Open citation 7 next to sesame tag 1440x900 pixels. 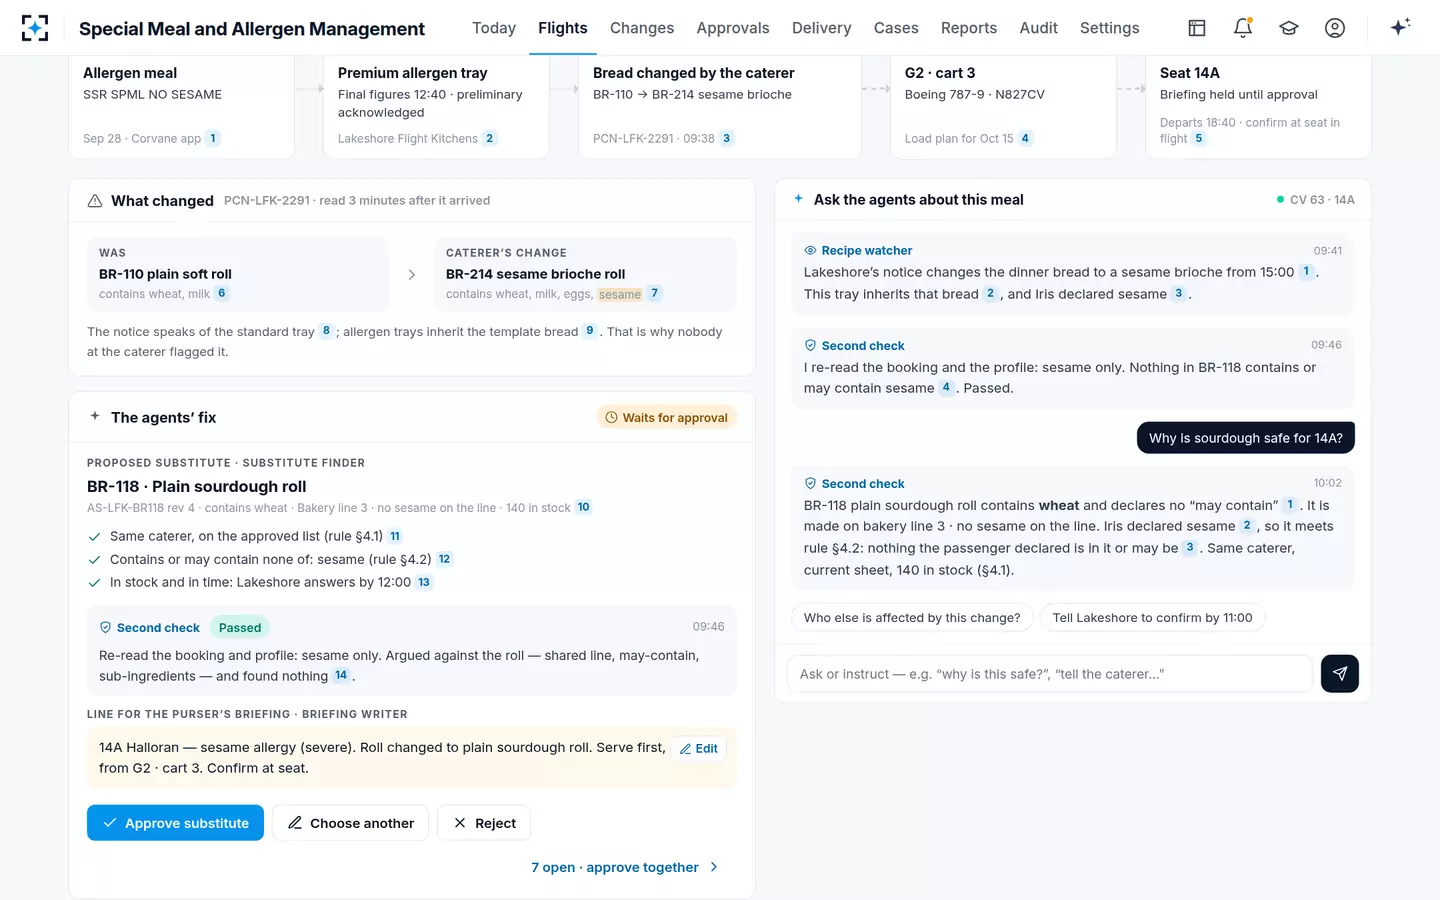click(x=654, y=294)
